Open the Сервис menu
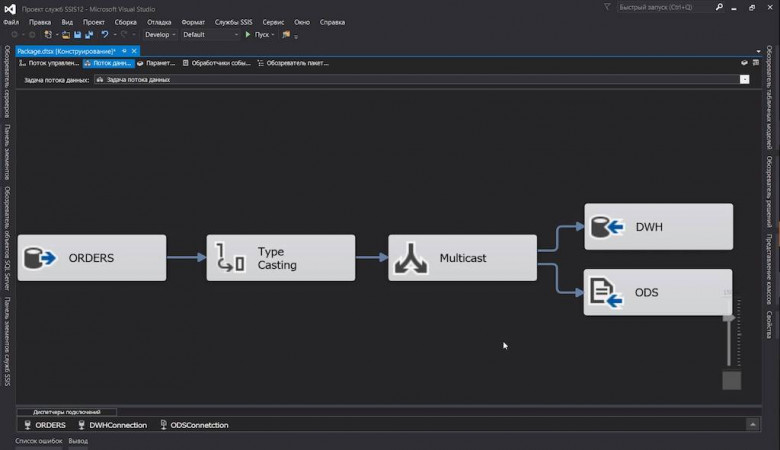This screenshot has width=780, height=450. [x=273, y=22]
